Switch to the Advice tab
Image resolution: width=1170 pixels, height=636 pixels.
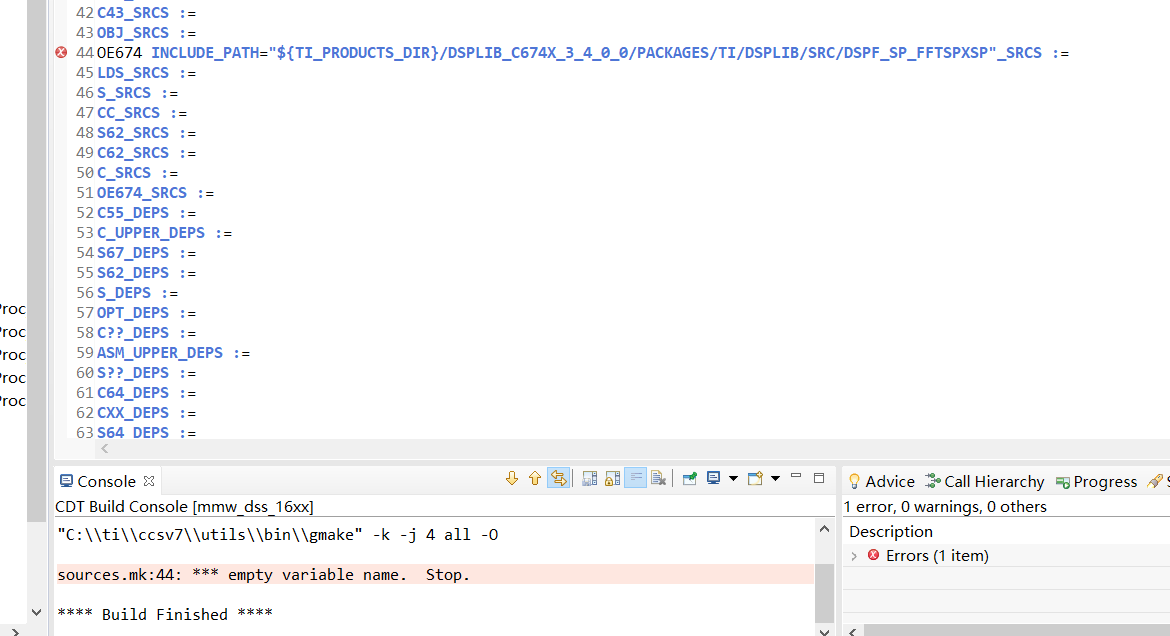[881, 481]
